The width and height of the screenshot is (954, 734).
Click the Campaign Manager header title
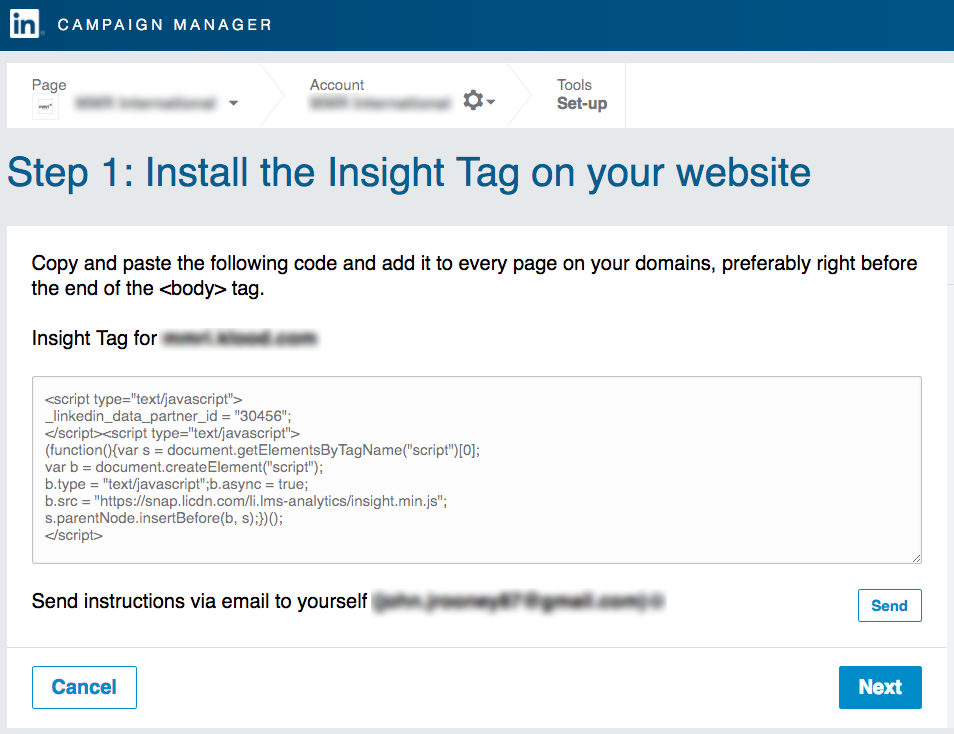(165, 25)
